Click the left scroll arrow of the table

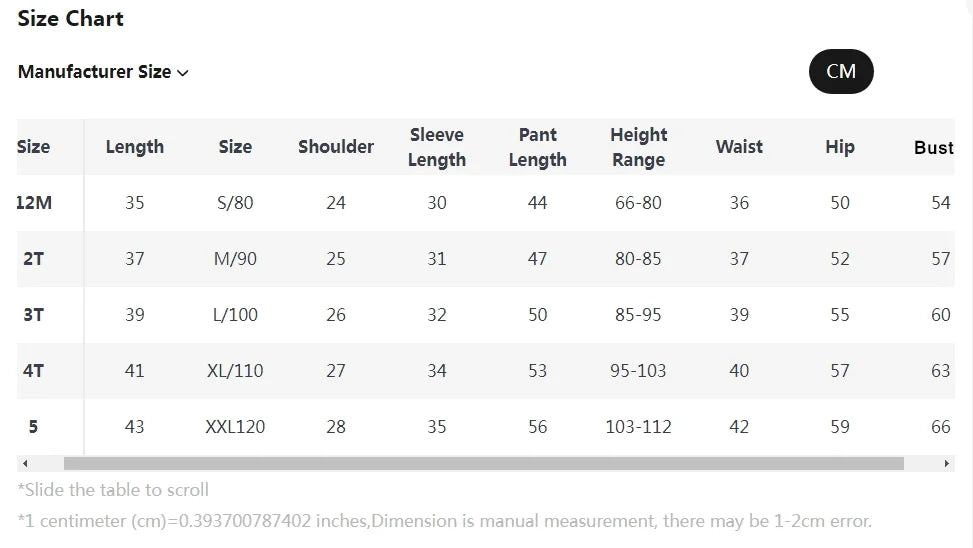[25, 464]
